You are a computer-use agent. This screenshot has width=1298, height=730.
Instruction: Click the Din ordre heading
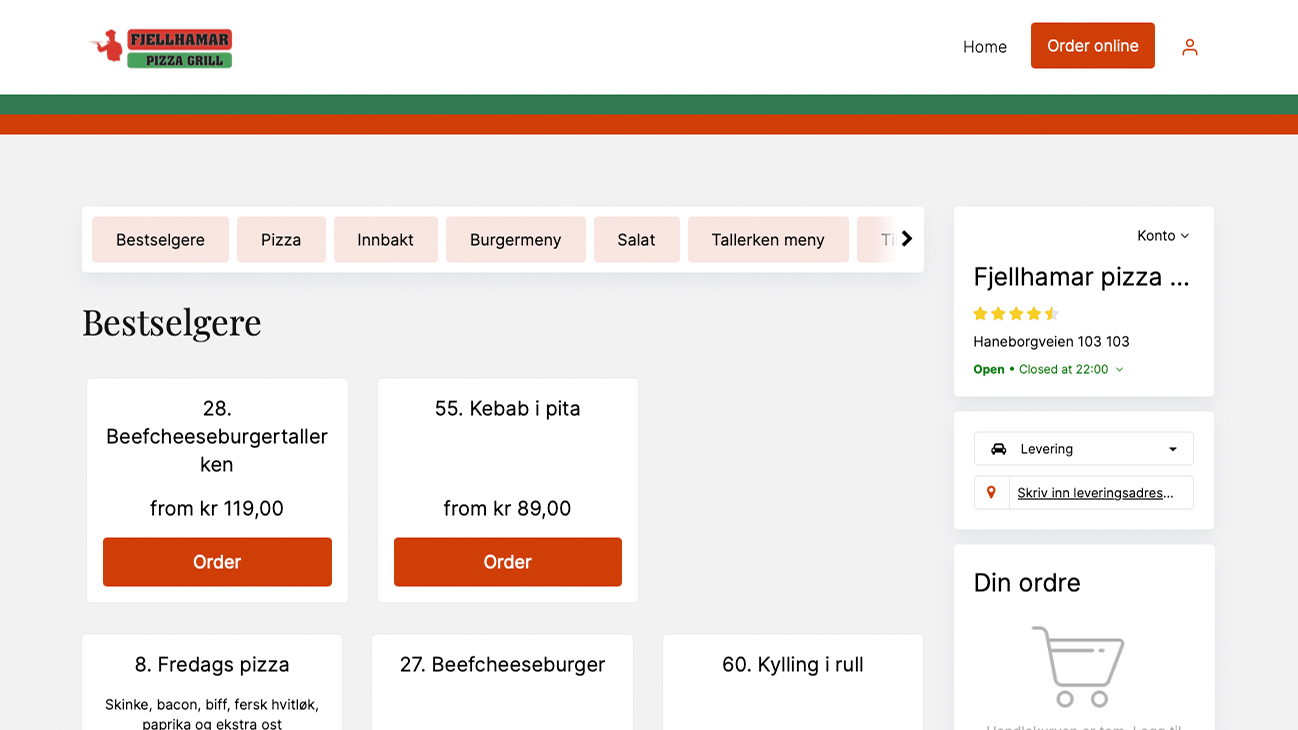(1027, 583)
